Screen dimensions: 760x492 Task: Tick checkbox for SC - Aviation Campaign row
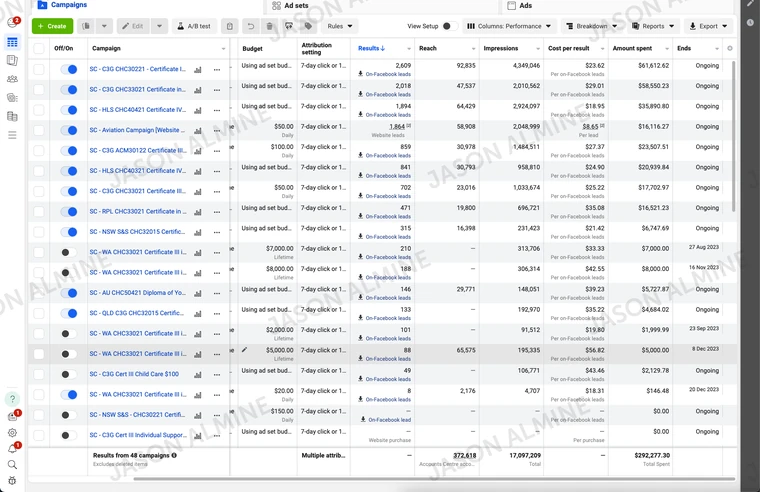(x=39, y=130)
